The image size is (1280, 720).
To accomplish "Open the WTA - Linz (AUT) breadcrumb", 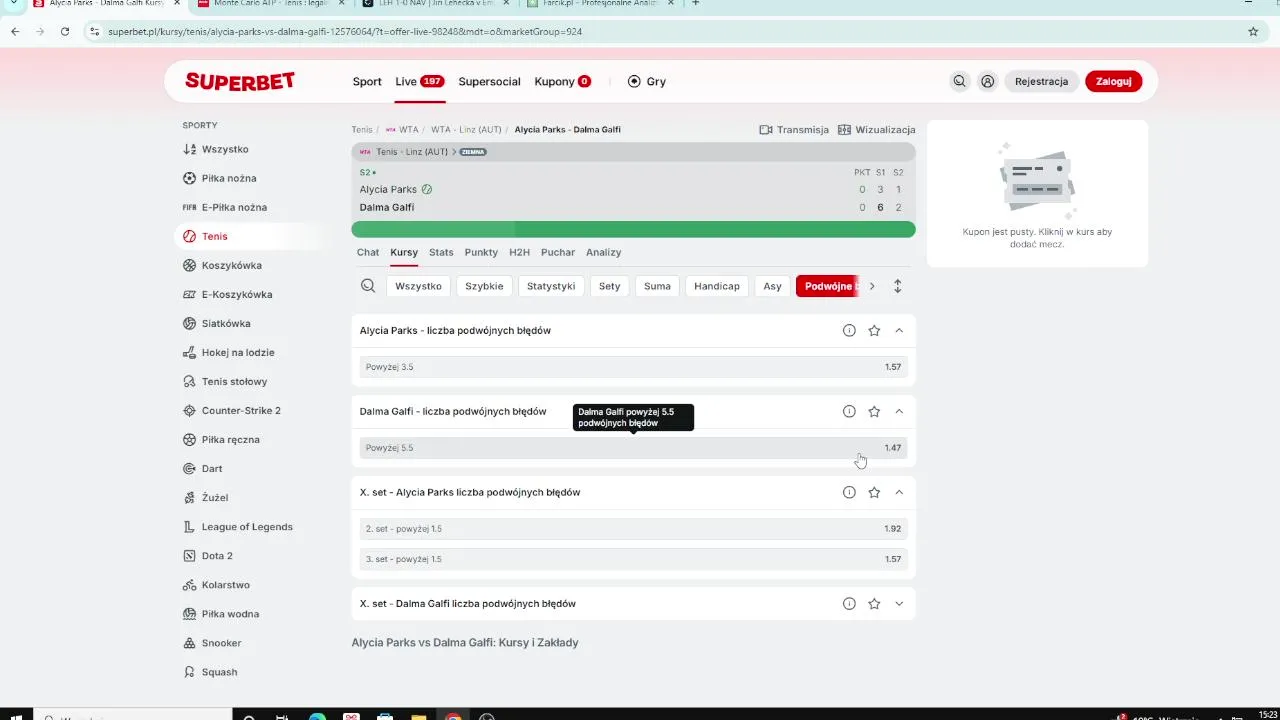I will pos(466,130).
